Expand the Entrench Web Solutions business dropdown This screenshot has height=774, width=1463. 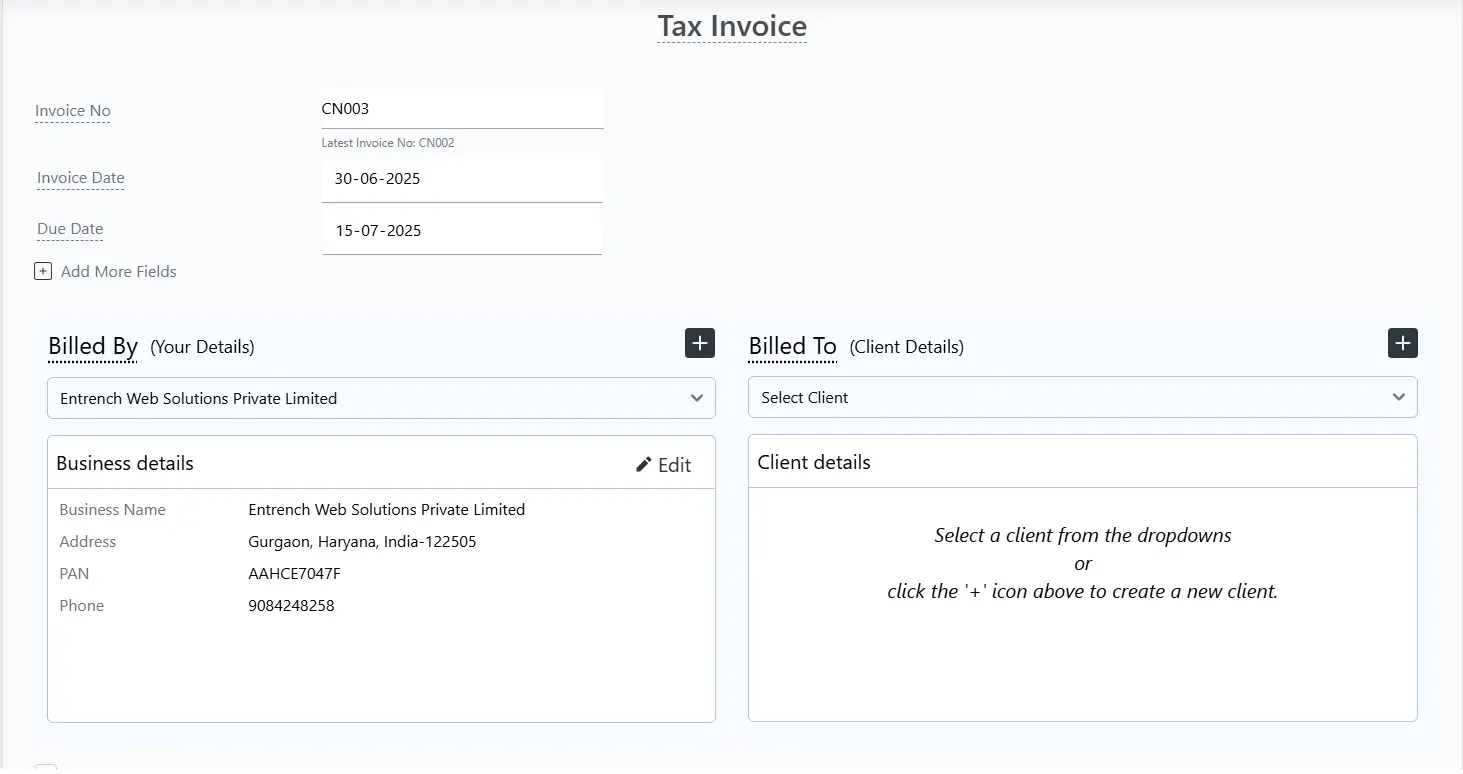(x=381, y=398)
